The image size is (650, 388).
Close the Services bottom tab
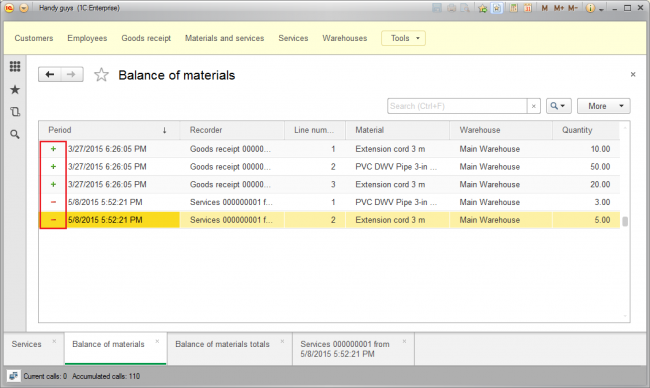[54, 342]
